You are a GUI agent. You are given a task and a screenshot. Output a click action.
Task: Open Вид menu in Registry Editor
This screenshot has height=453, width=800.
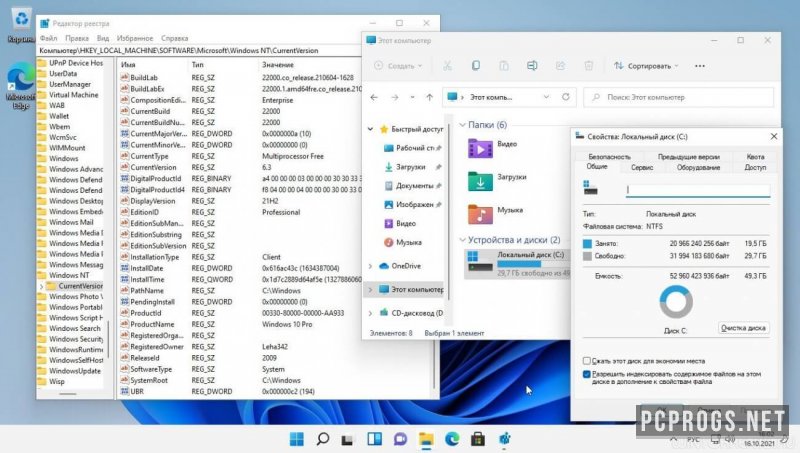point(103,38)
